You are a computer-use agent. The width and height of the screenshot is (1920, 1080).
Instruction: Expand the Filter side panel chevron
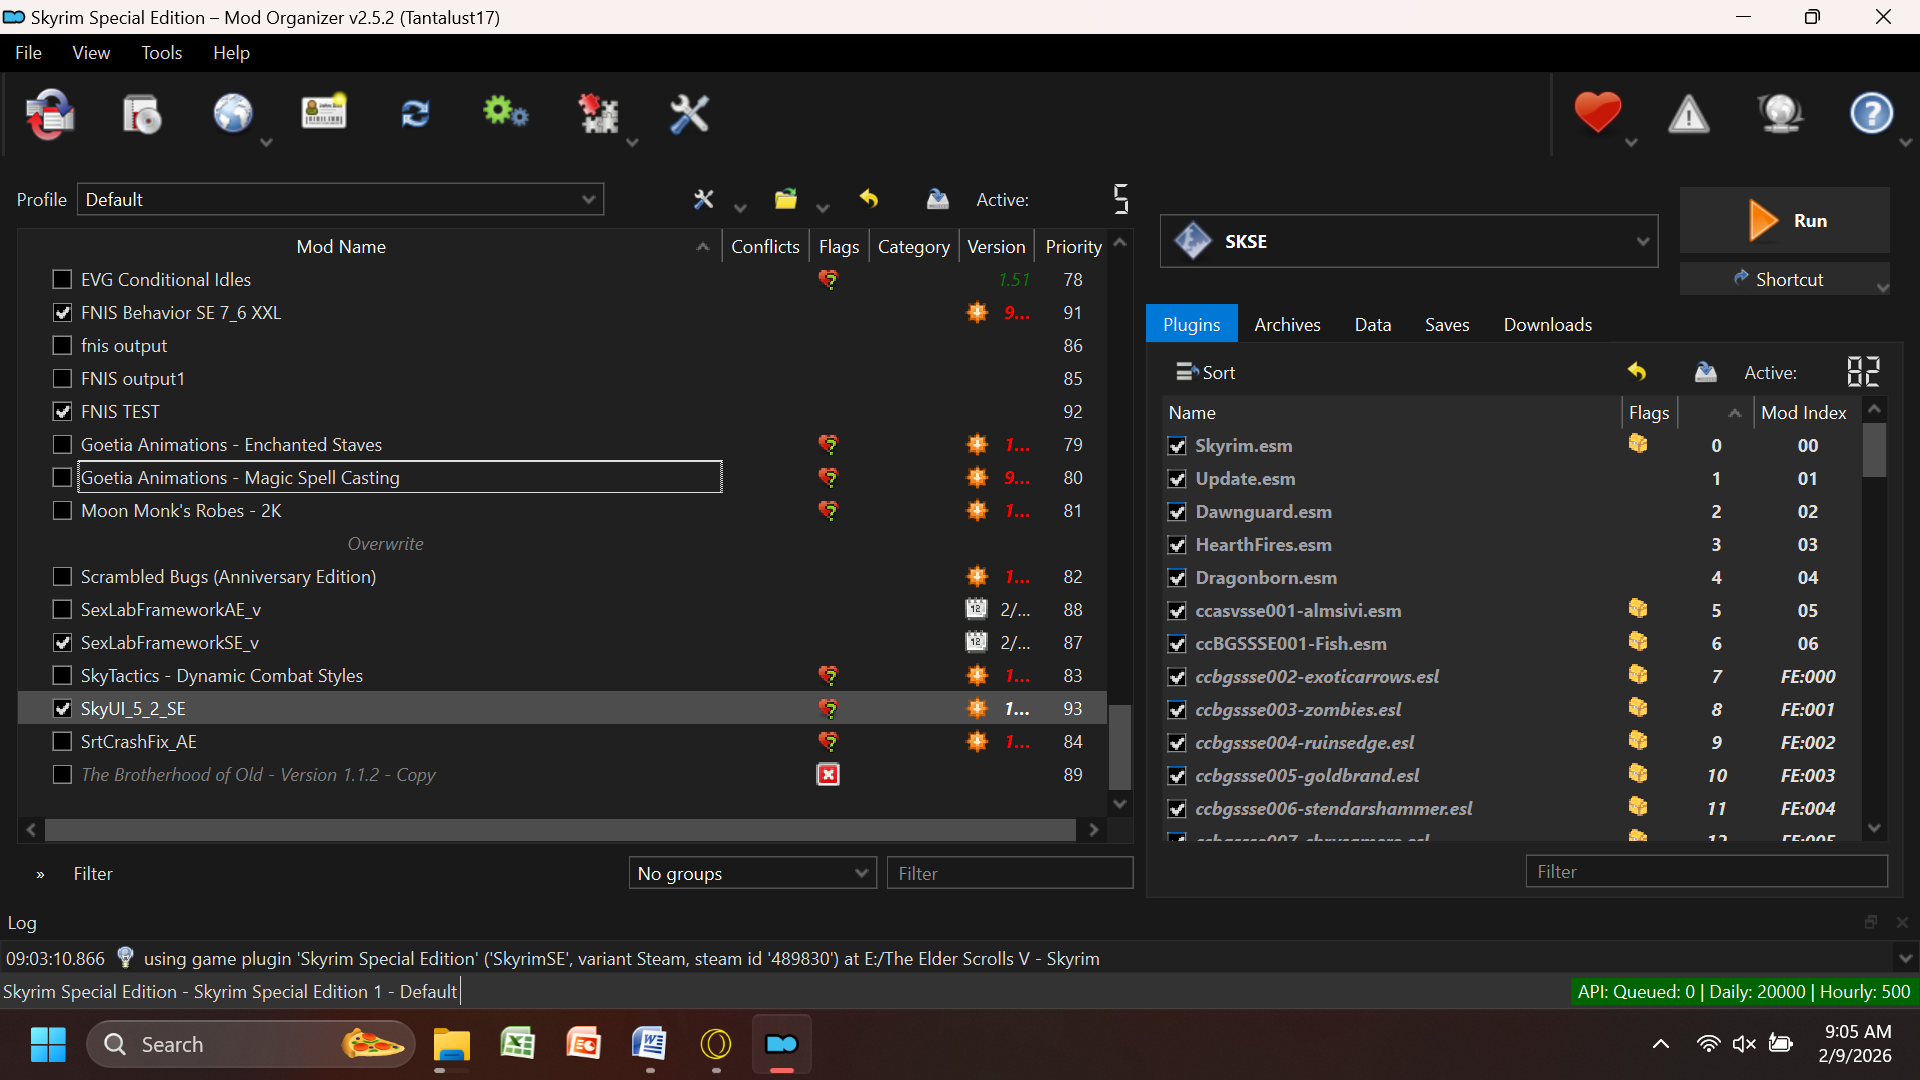click(x=40, y=874)
